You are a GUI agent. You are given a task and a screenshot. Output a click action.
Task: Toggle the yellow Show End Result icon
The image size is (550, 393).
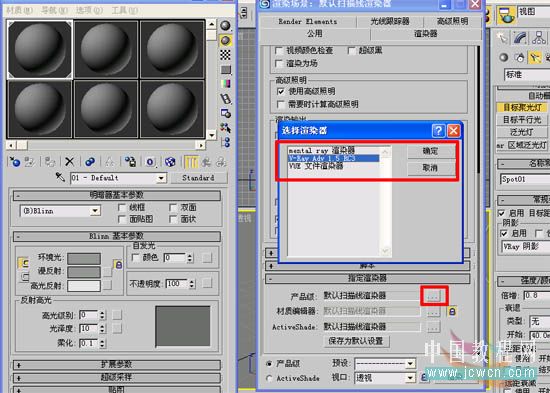tap(191, 162)
